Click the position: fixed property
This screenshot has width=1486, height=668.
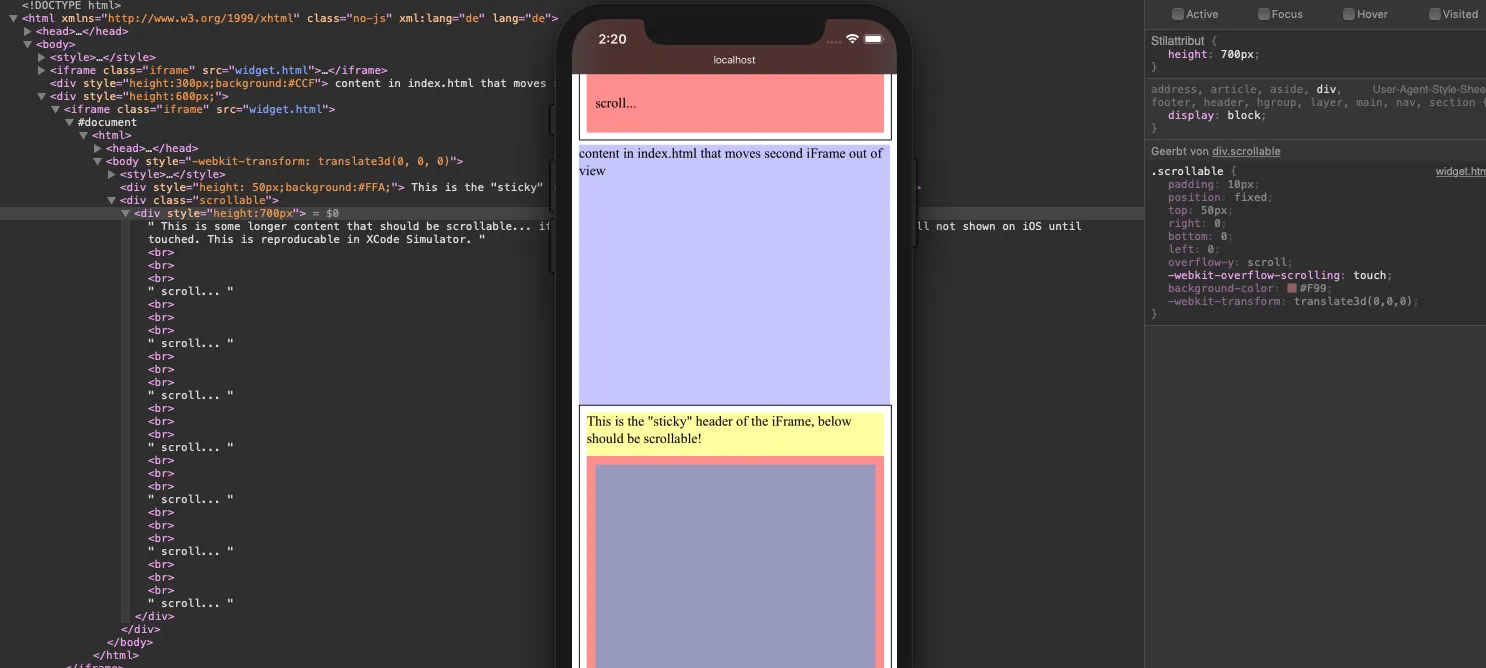[x=1218, y=197]
